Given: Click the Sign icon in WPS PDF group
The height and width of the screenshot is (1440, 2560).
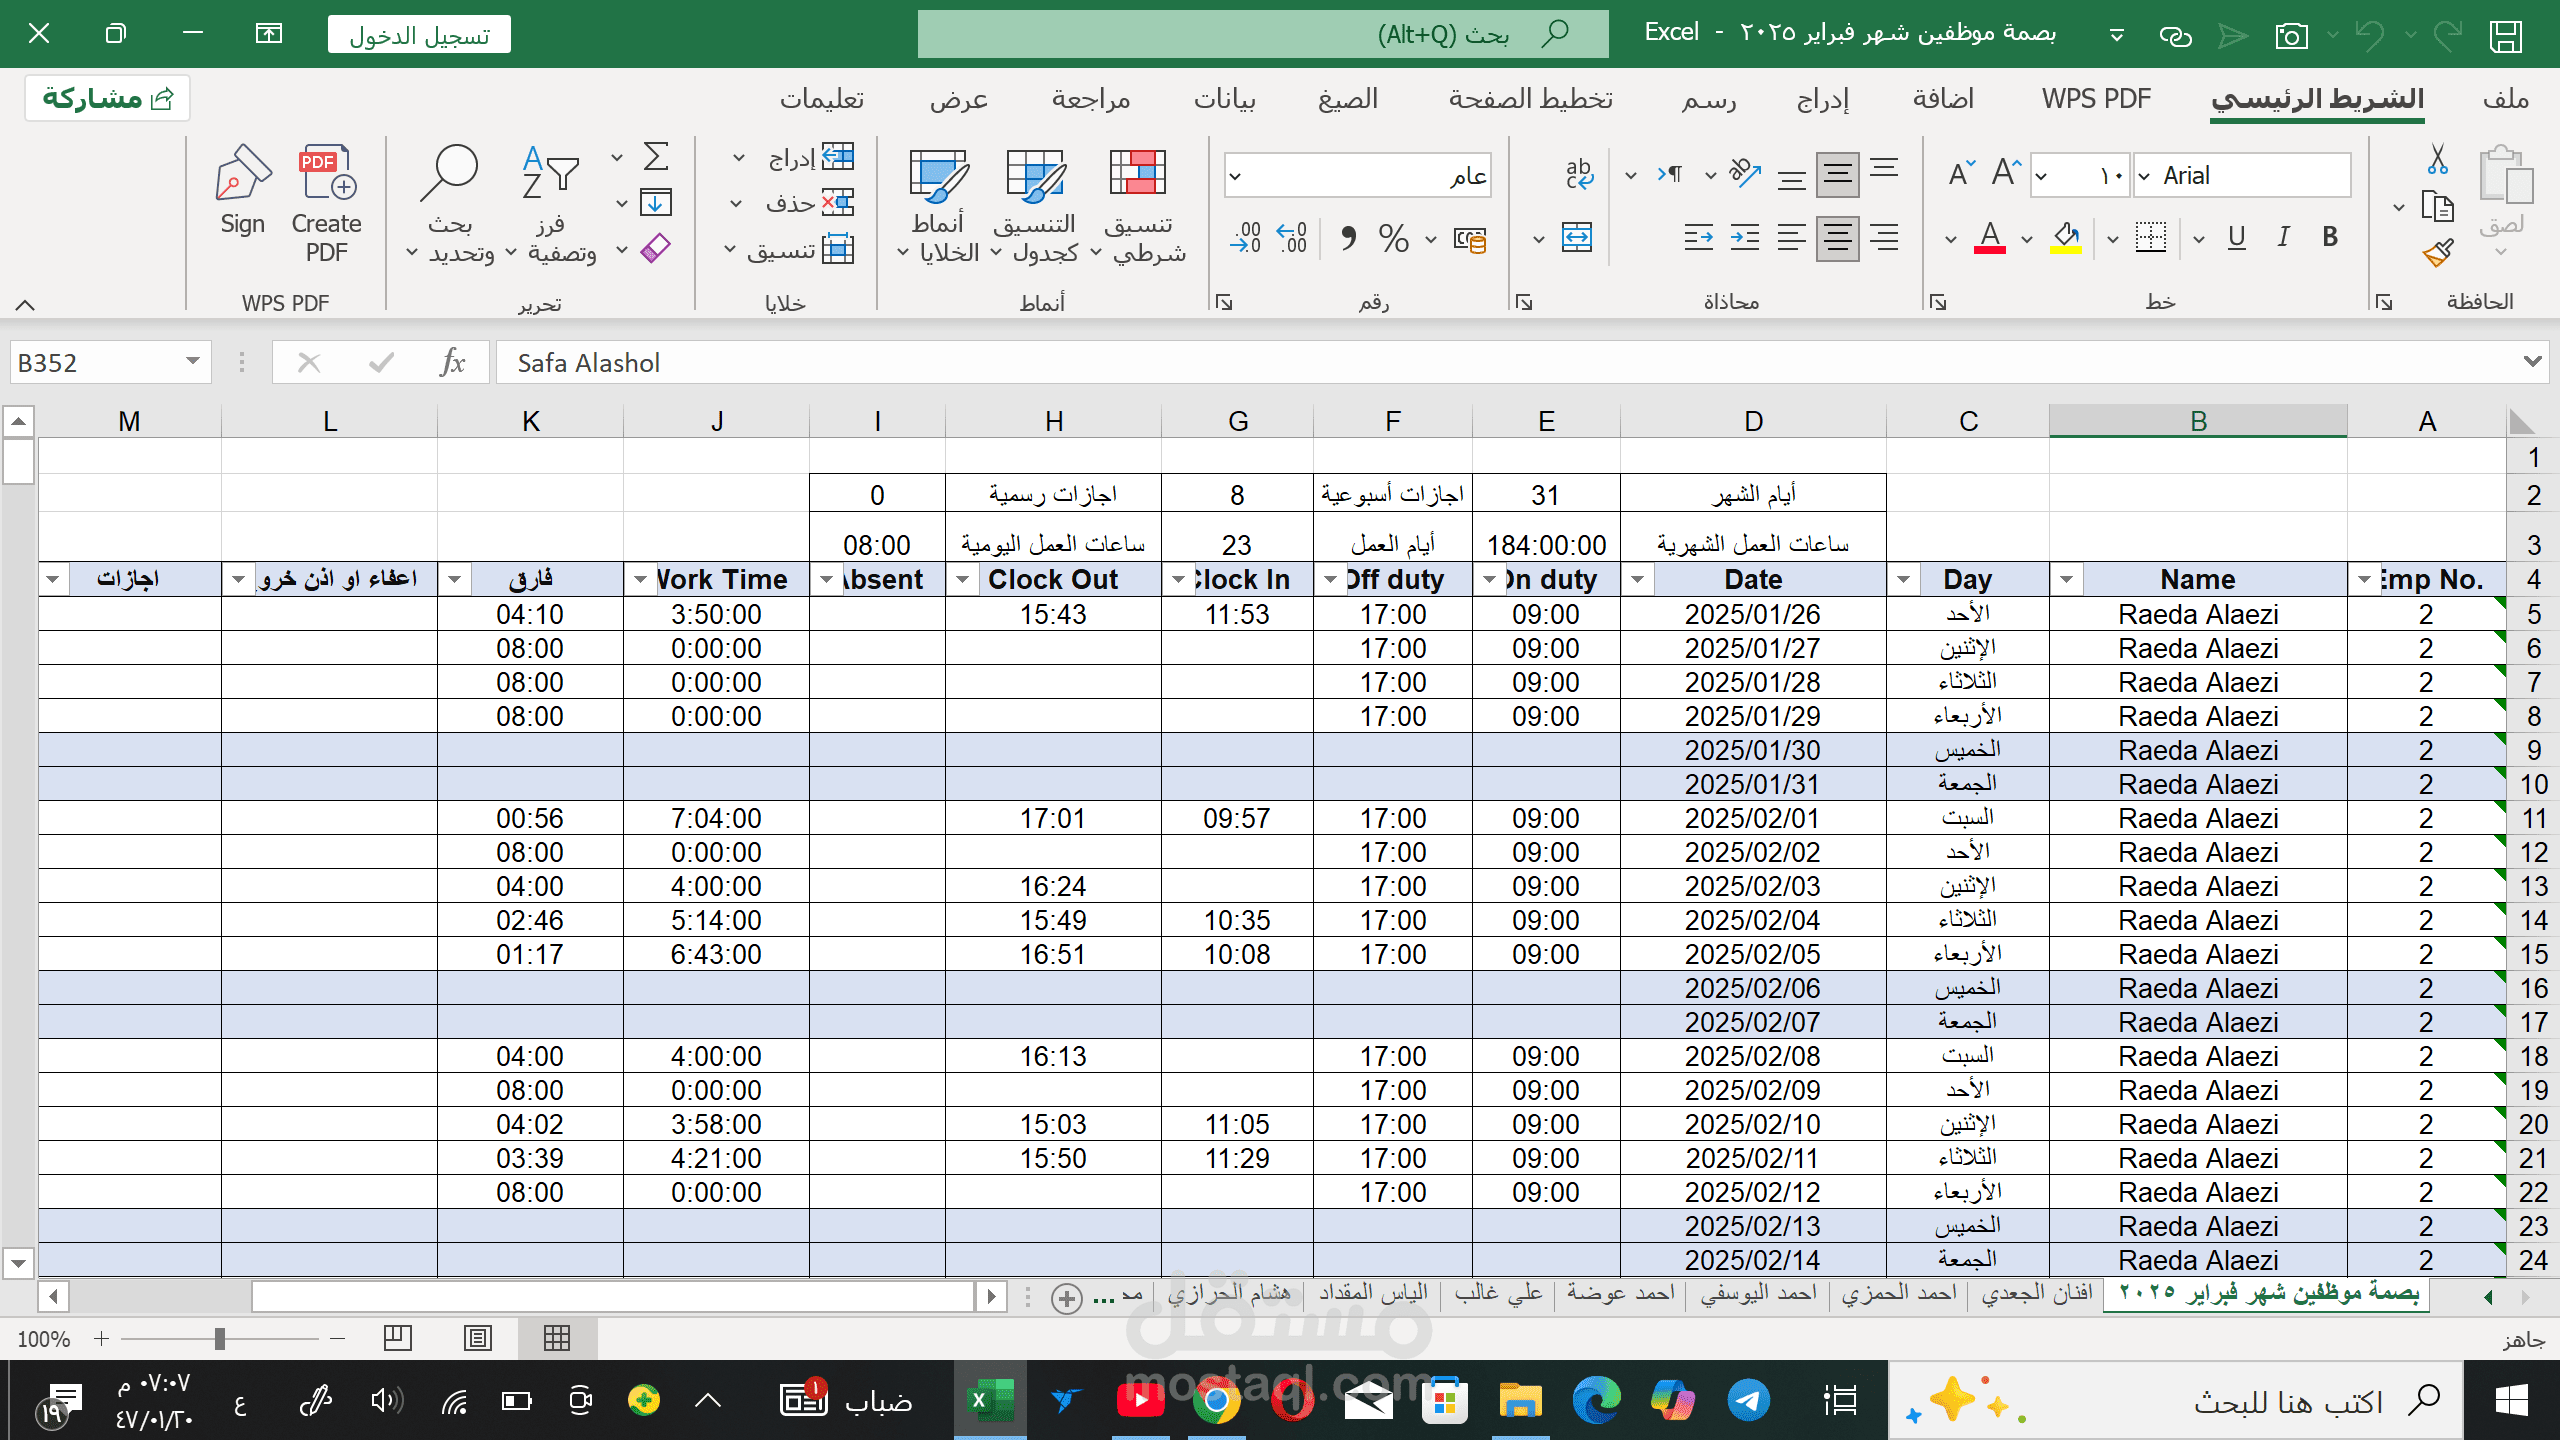Looking at the screenshot, I should tap(242, 190).
